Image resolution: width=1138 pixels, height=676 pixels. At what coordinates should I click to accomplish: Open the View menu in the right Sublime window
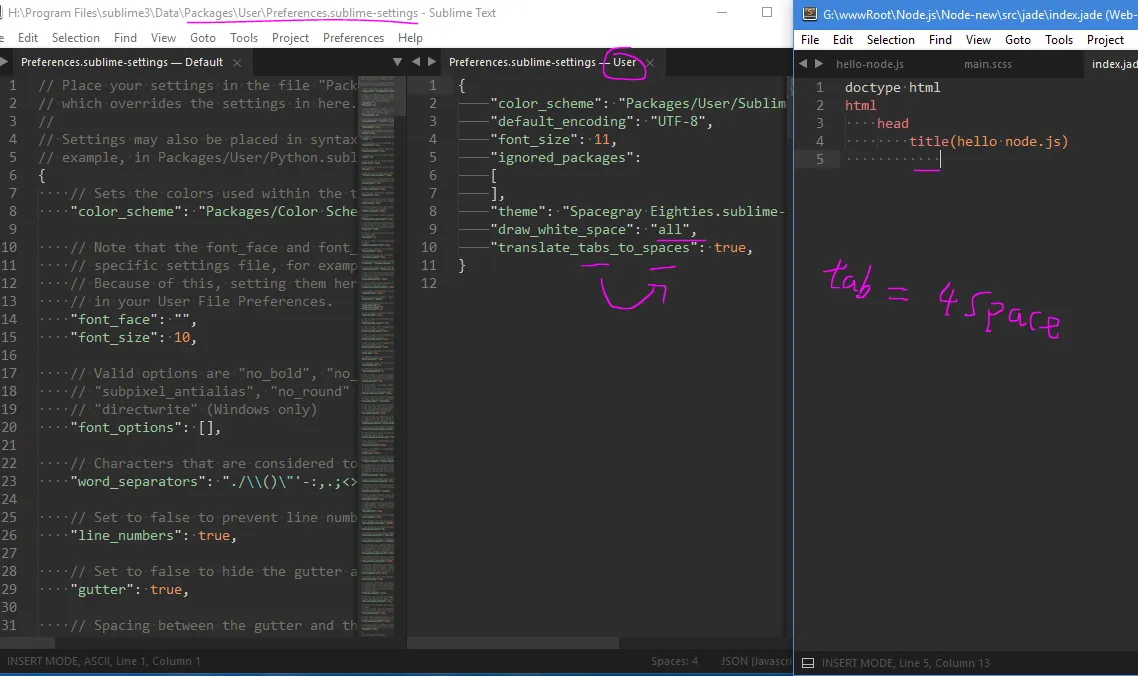[978, 40]
